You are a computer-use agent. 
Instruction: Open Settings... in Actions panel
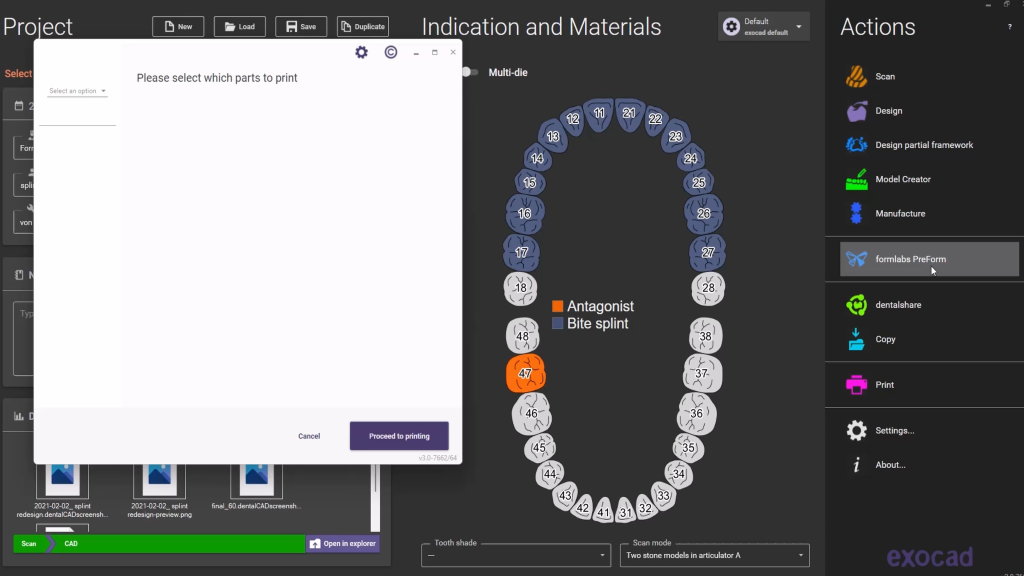point(894,431)
